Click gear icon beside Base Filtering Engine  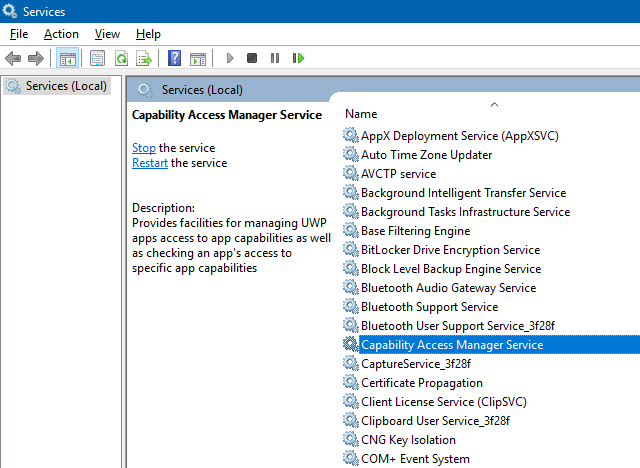pos(351,230)
